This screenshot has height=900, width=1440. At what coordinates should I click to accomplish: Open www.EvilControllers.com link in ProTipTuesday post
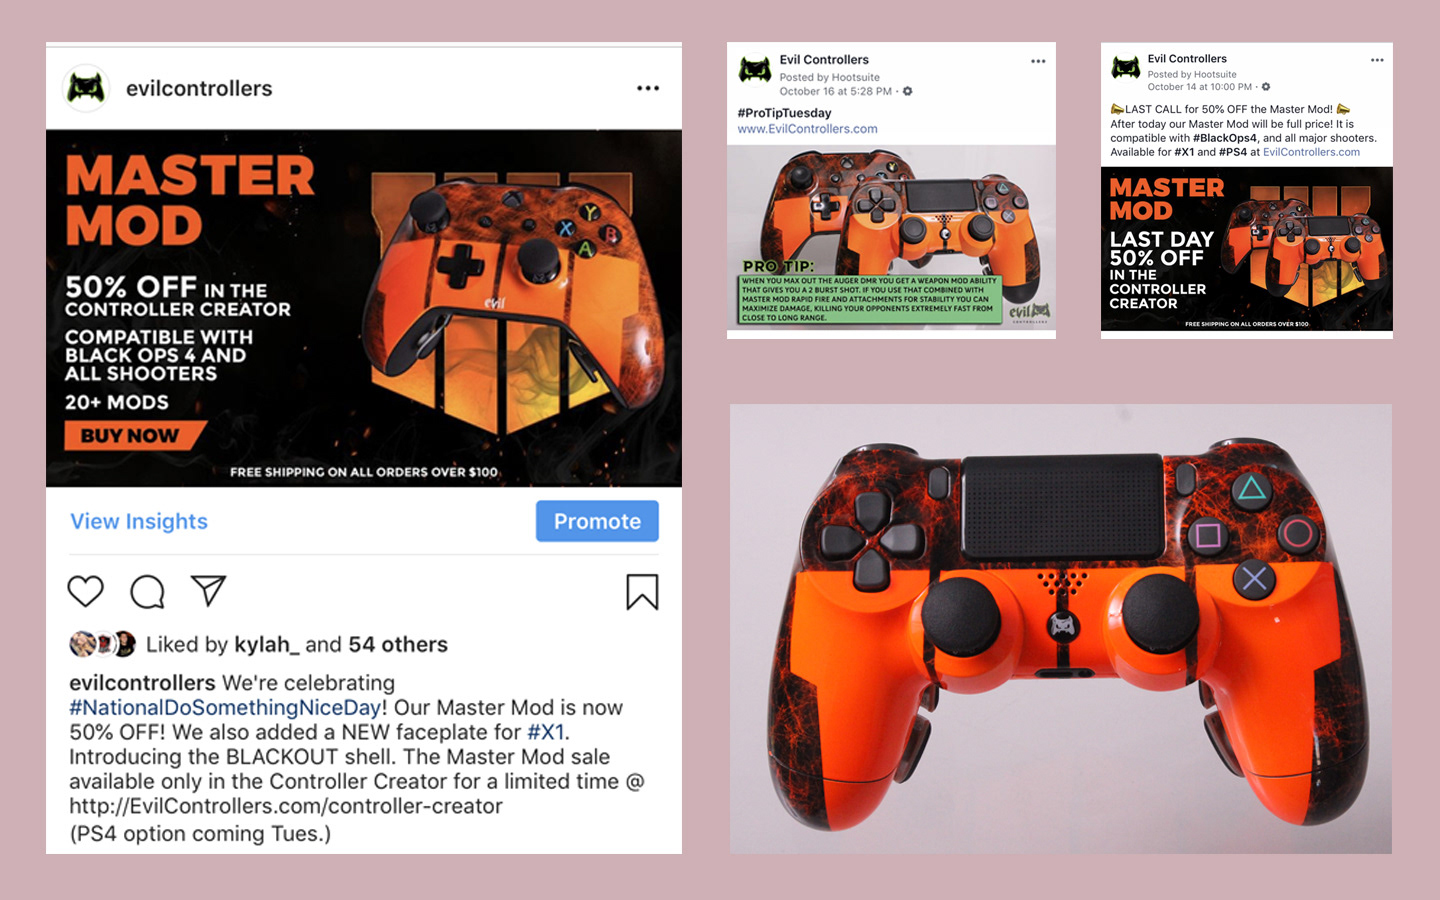pyautogui.click(x=807, y=129)
